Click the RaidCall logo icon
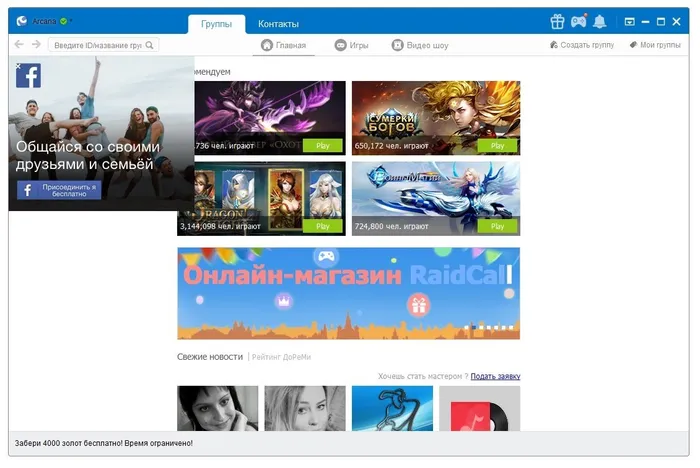Image resolution: width=700 pixels, height=468 pixels. (x=22, y=21)
